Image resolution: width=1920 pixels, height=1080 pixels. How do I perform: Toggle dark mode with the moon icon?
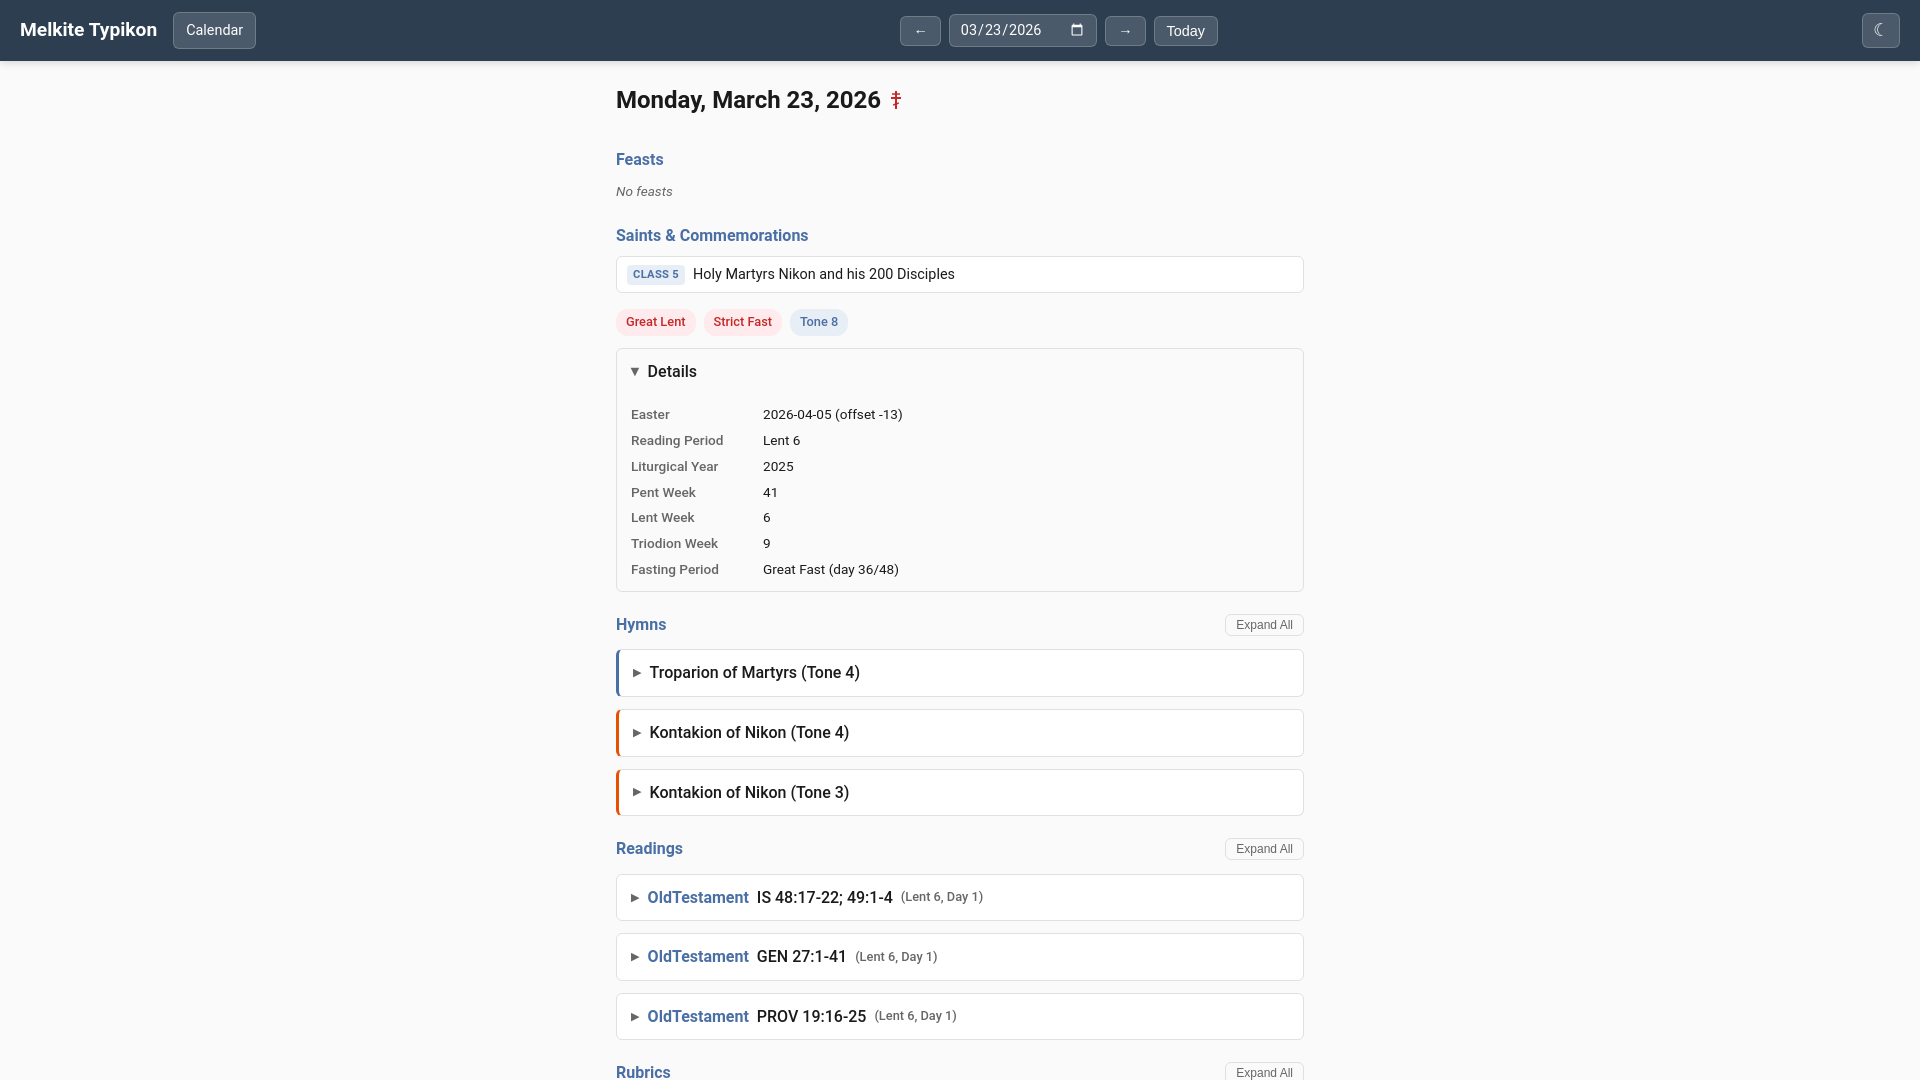pyautogui.click(x=1880, y=30)
